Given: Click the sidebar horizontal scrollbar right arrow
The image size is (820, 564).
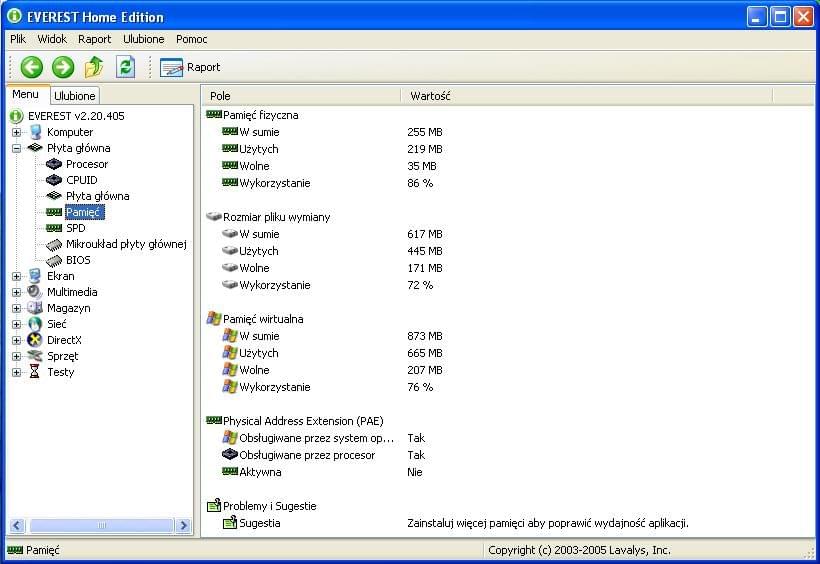Looking at the screenshot, I should click(x=183, y=525).
